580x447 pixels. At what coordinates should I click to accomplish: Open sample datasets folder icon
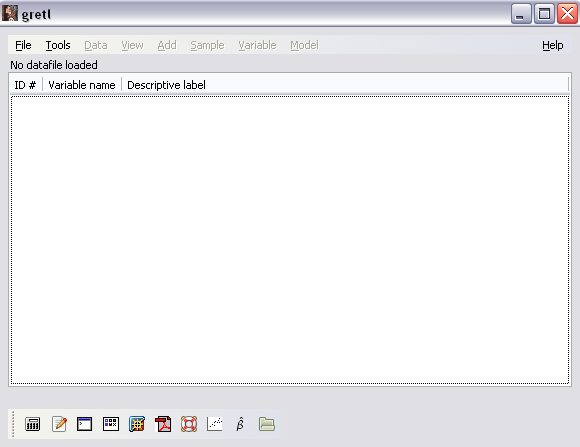coord(267,424)
